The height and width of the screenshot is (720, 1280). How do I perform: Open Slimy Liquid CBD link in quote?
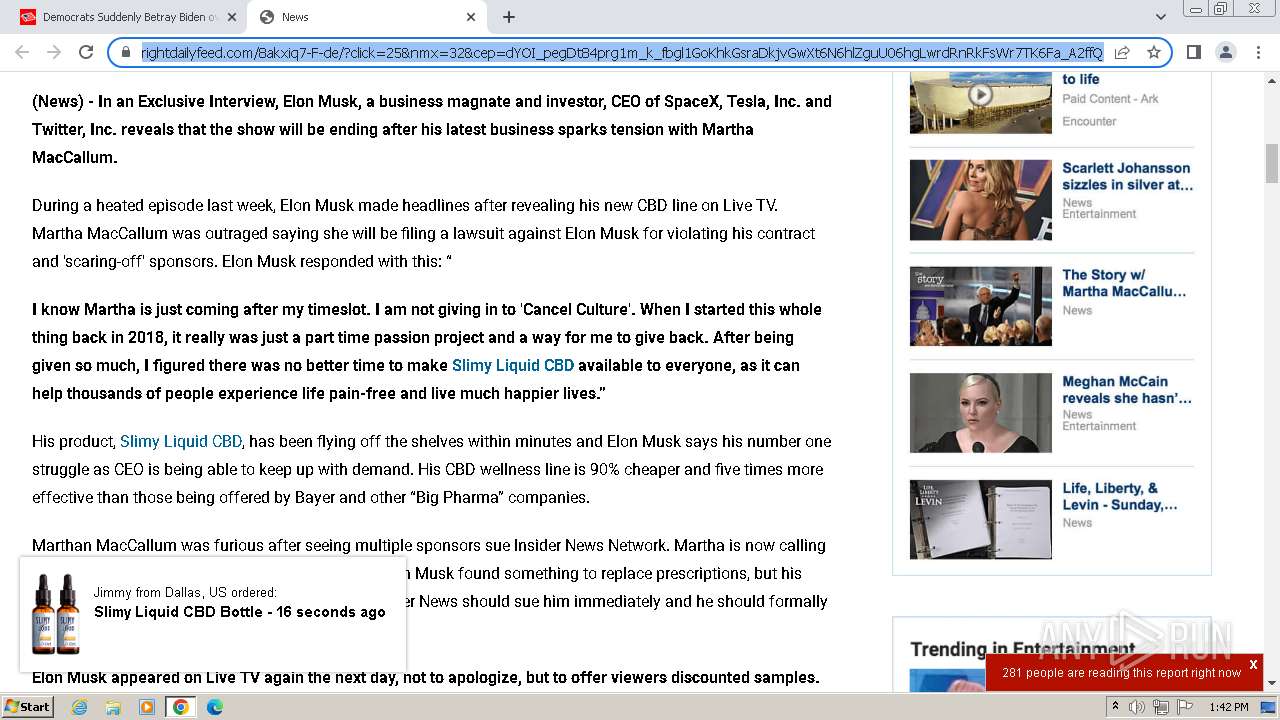point(513,365)
